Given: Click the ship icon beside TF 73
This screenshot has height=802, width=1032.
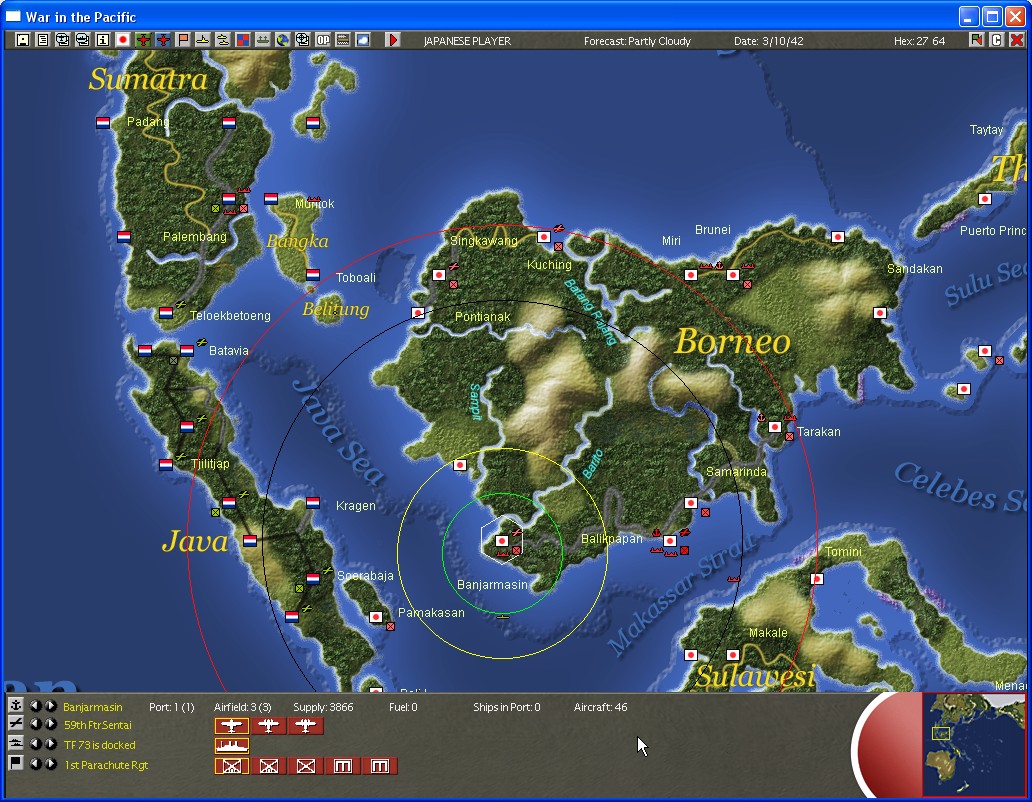Looking at the screenshot, I should pos(16,743).
